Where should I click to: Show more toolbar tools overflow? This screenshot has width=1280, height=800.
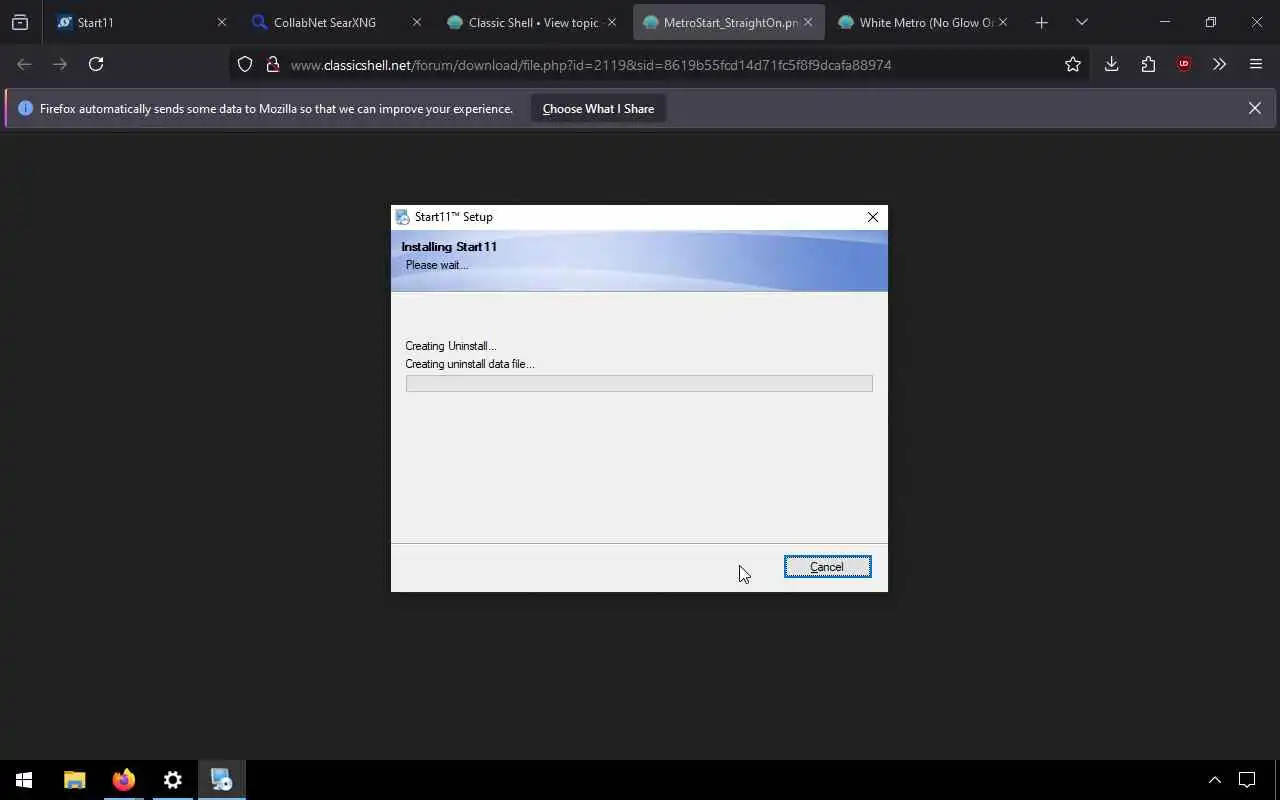pyautogui.click(x=1219, y=64)
